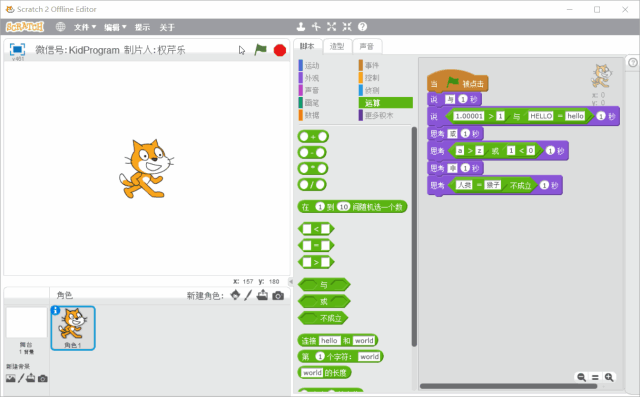Open the sprite info blue i button
The image size is (640, 397).
[x=56, y=311]
